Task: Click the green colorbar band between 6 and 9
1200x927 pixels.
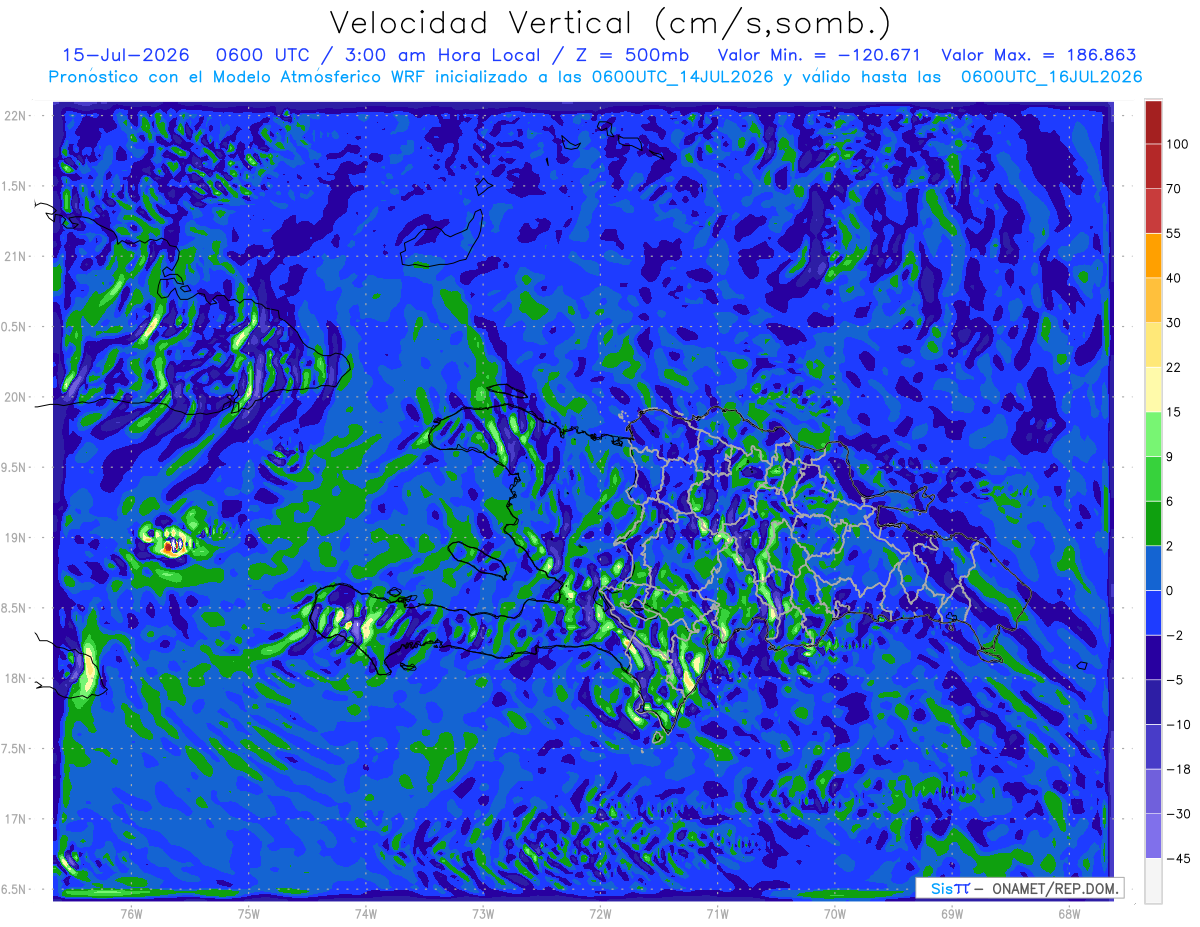Action: click(1153, 478)
